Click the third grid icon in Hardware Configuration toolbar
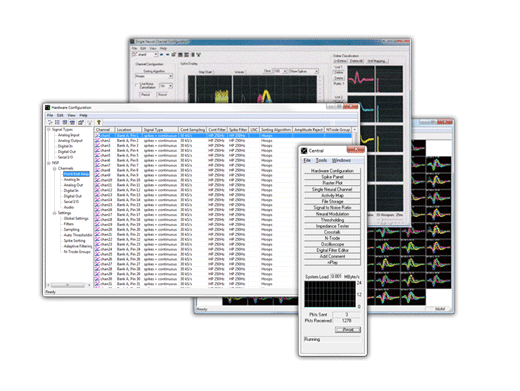Screen dimensions: 520x391 [x=72, y=122]
